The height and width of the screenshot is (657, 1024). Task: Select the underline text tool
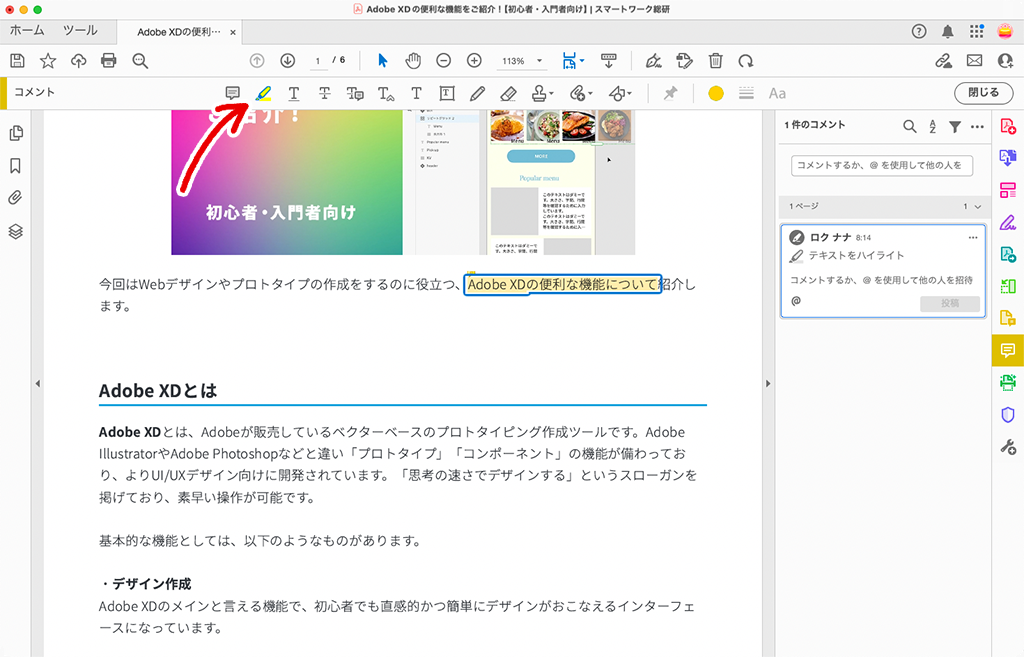[x=294, y=93]
